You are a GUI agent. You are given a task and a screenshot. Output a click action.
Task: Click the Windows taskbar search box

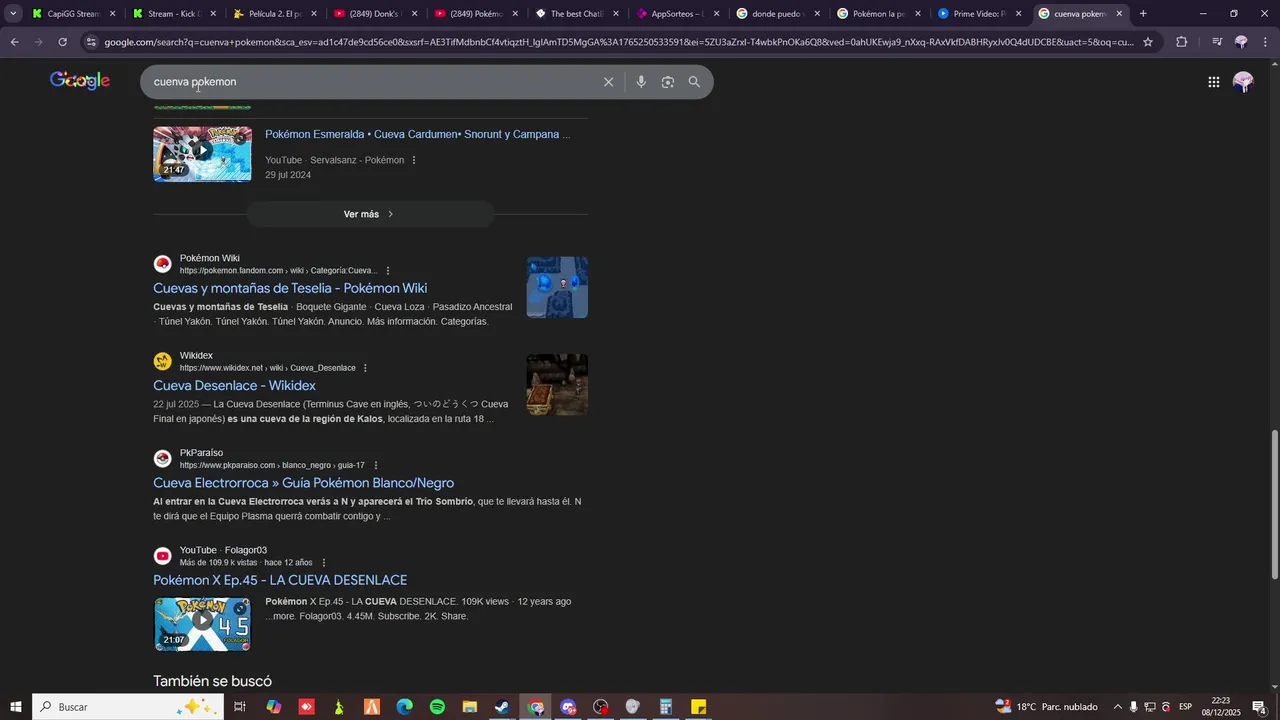pos(128,707)
